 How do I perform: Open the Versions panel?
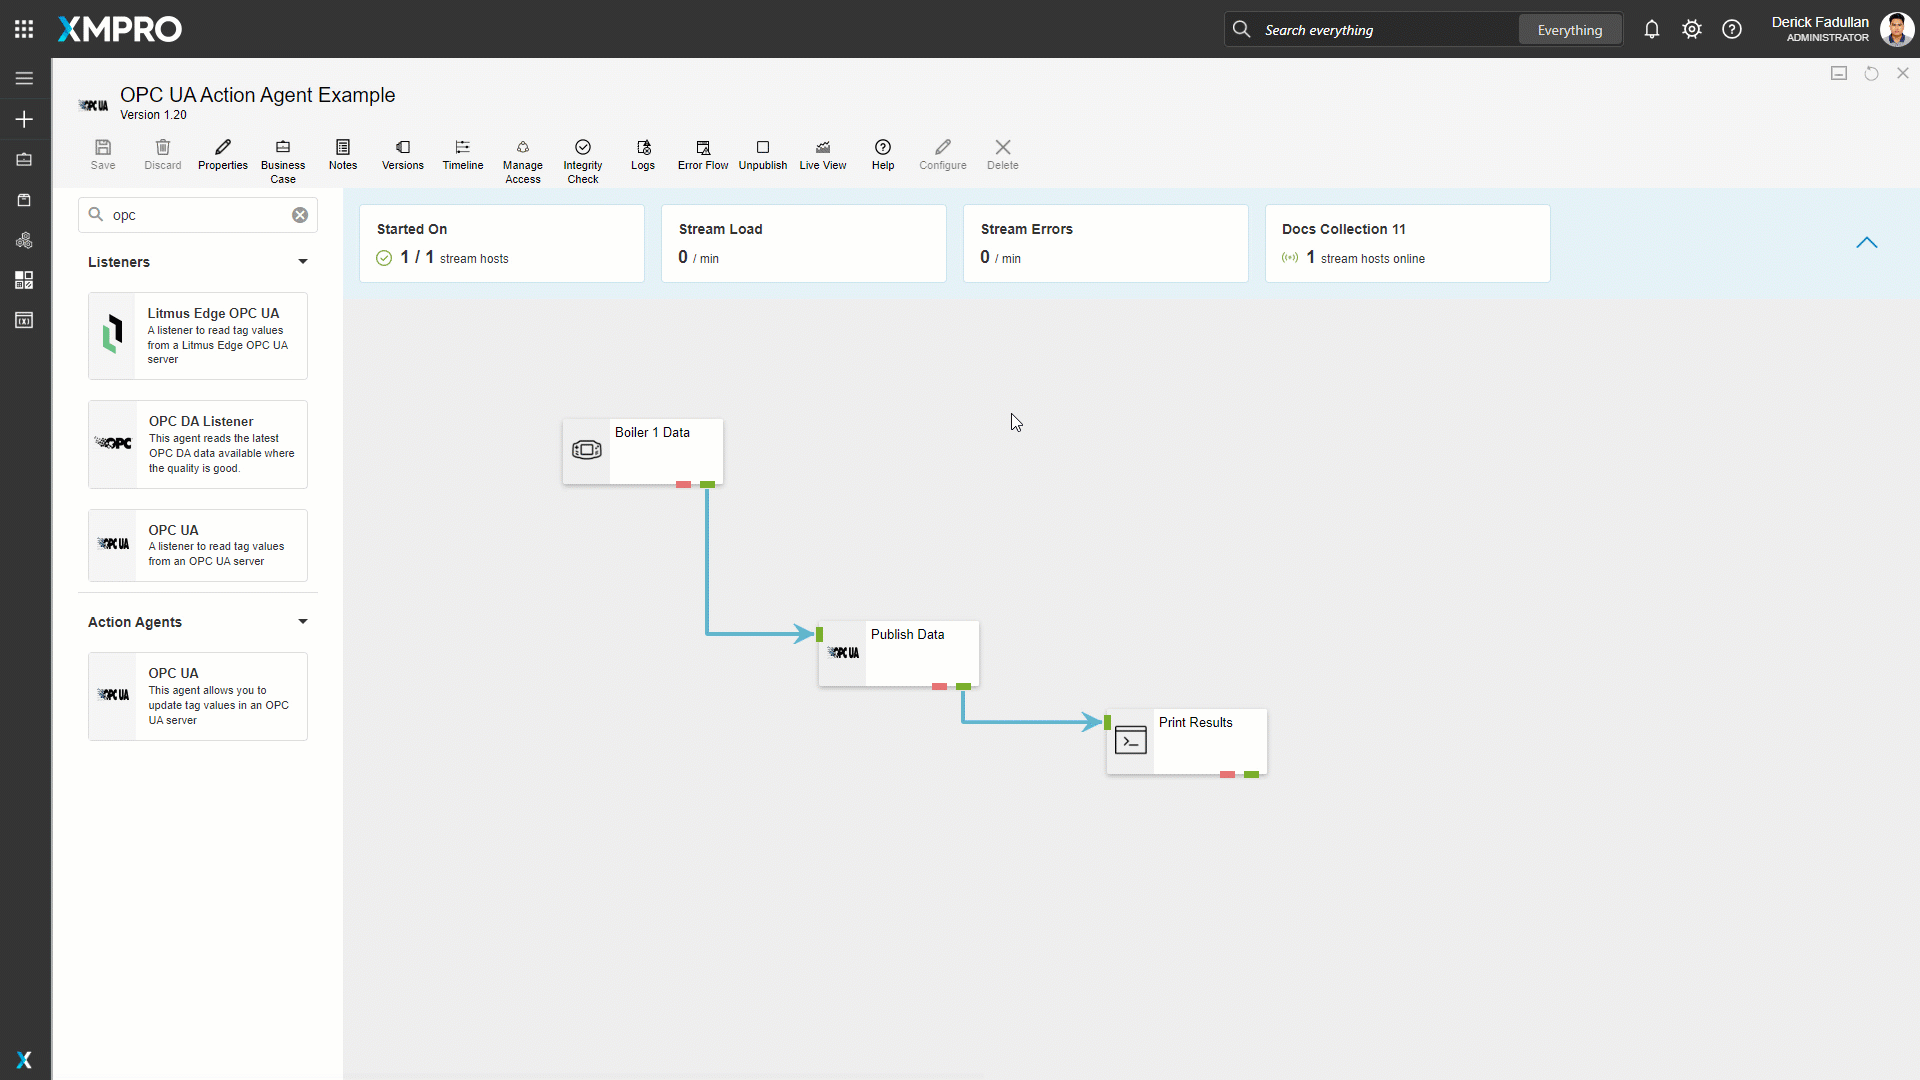402,155
